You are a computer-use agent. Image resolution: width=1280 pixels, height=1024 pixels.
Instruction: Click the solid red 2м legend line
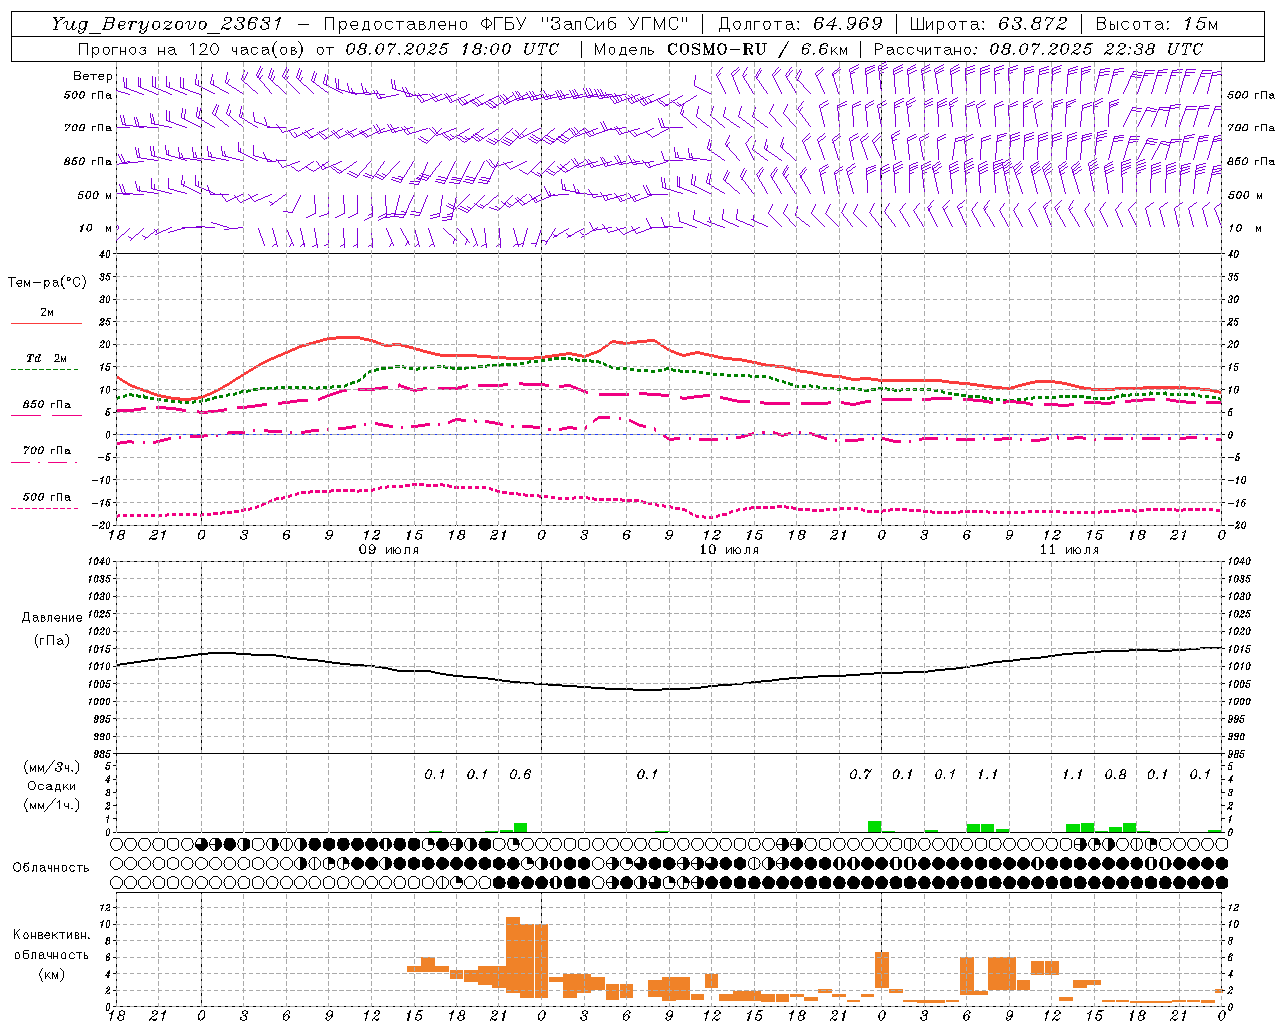[x=46, y=324]
